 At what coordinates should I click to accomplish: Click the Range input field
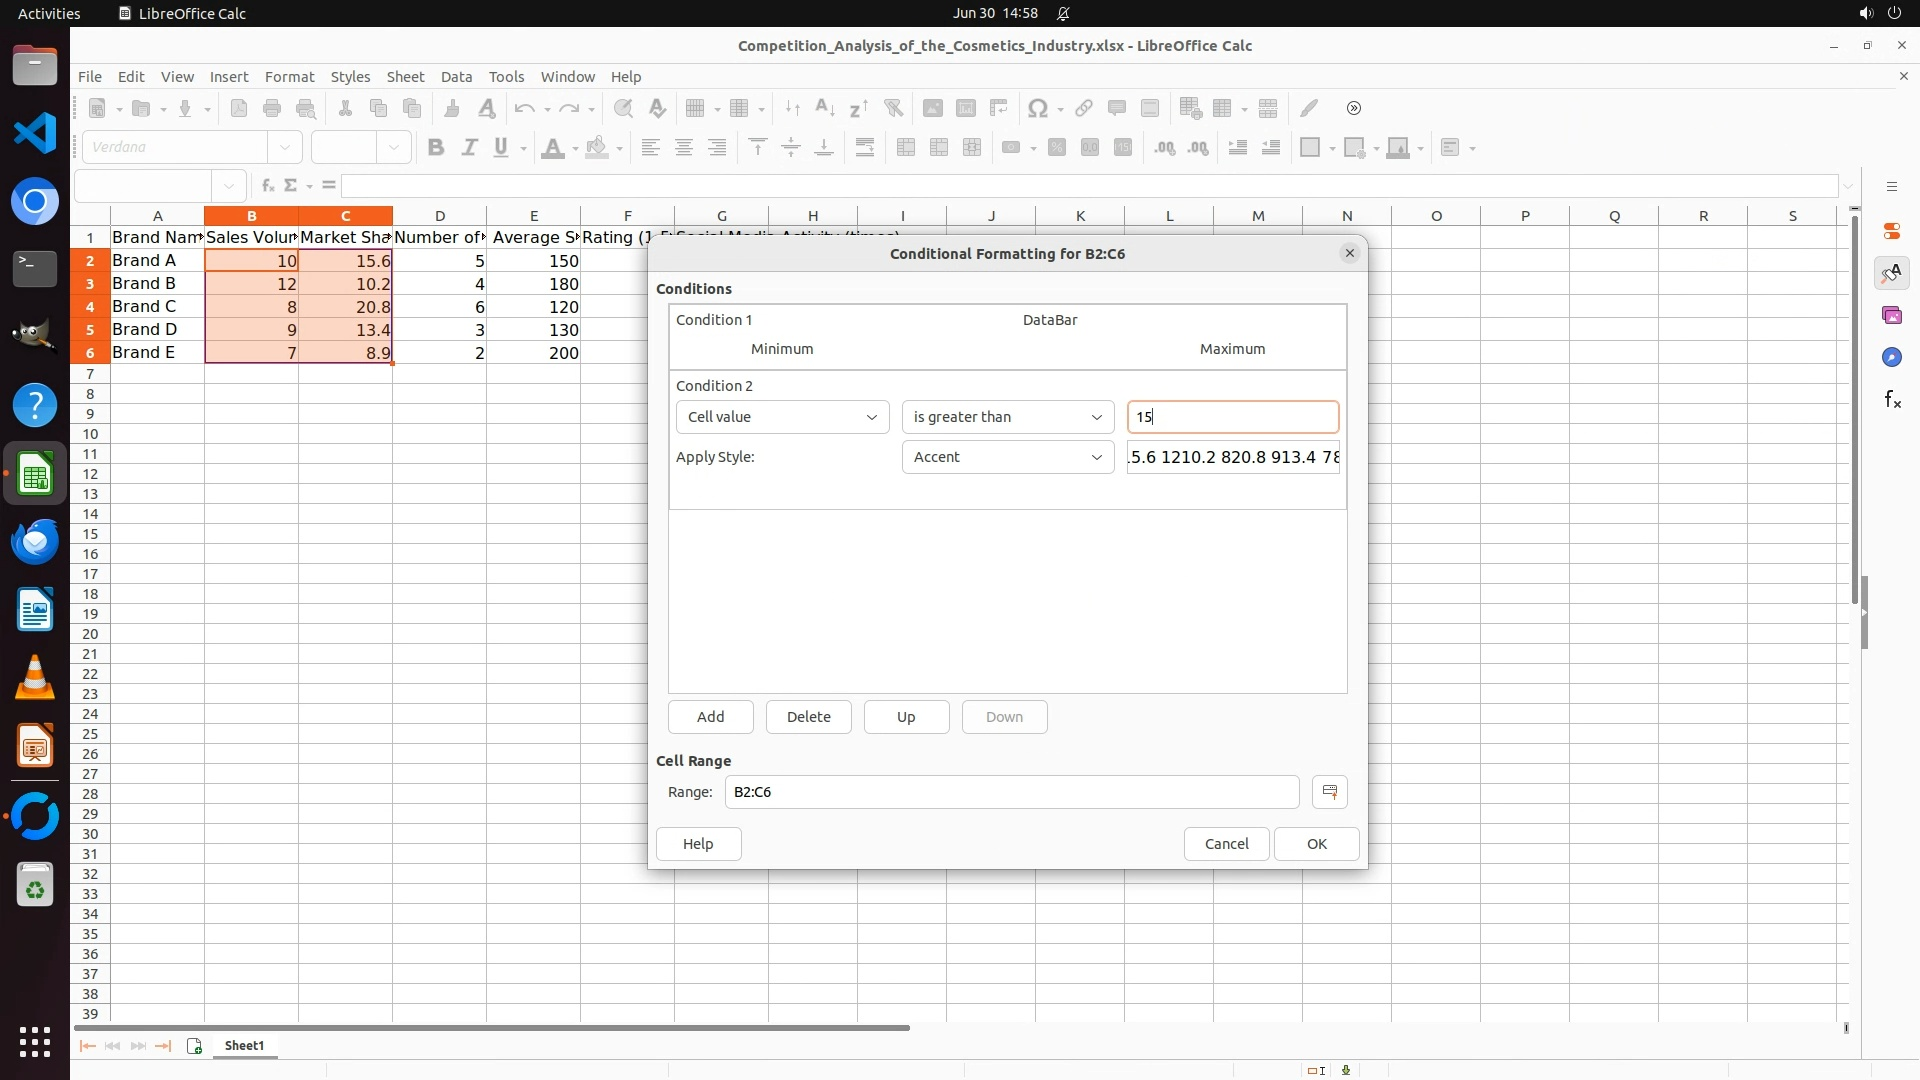coord(1011,792)
